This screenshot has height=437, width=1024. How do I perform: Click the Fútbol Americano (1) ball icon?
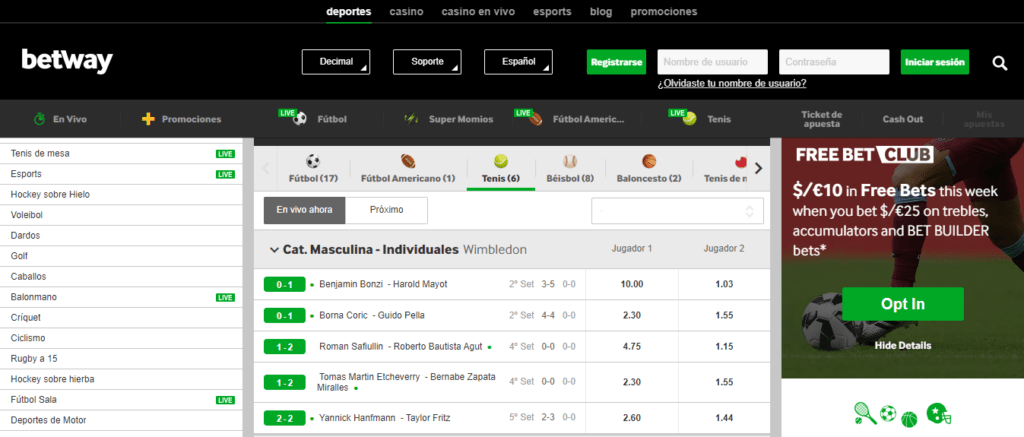[408, 161]
